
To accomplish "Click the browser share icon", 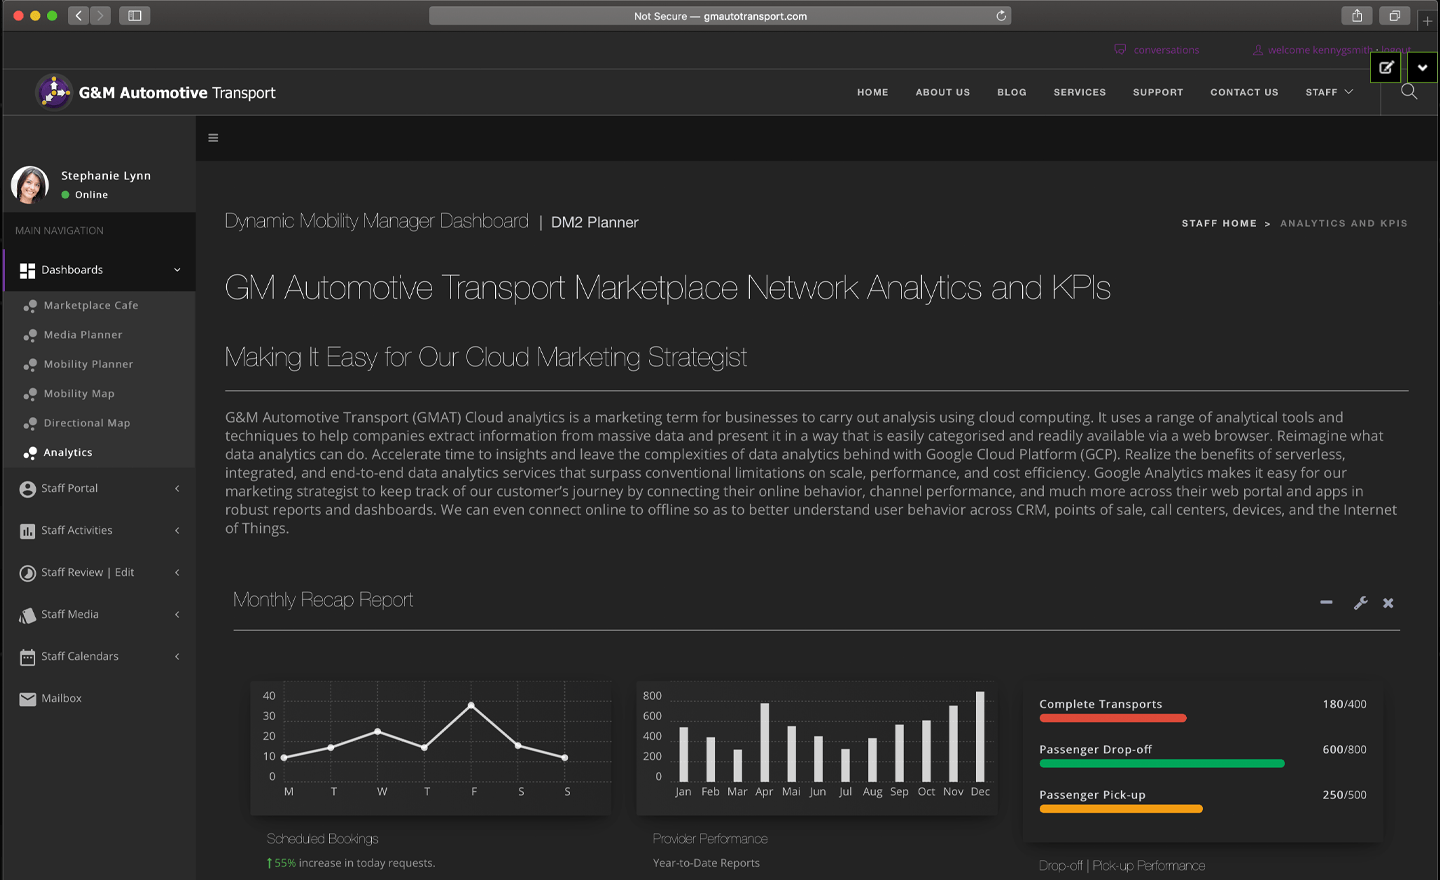I will [x=1357, y=16].
